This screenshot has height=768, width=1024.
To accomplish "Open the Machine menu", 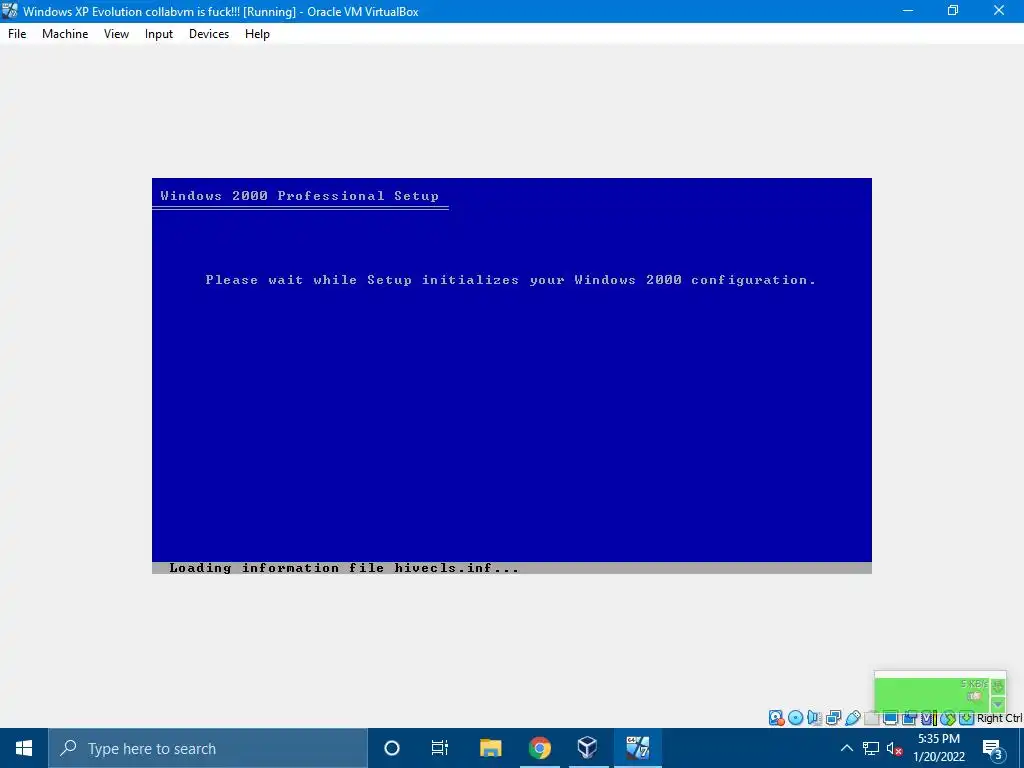I will 65,34.
